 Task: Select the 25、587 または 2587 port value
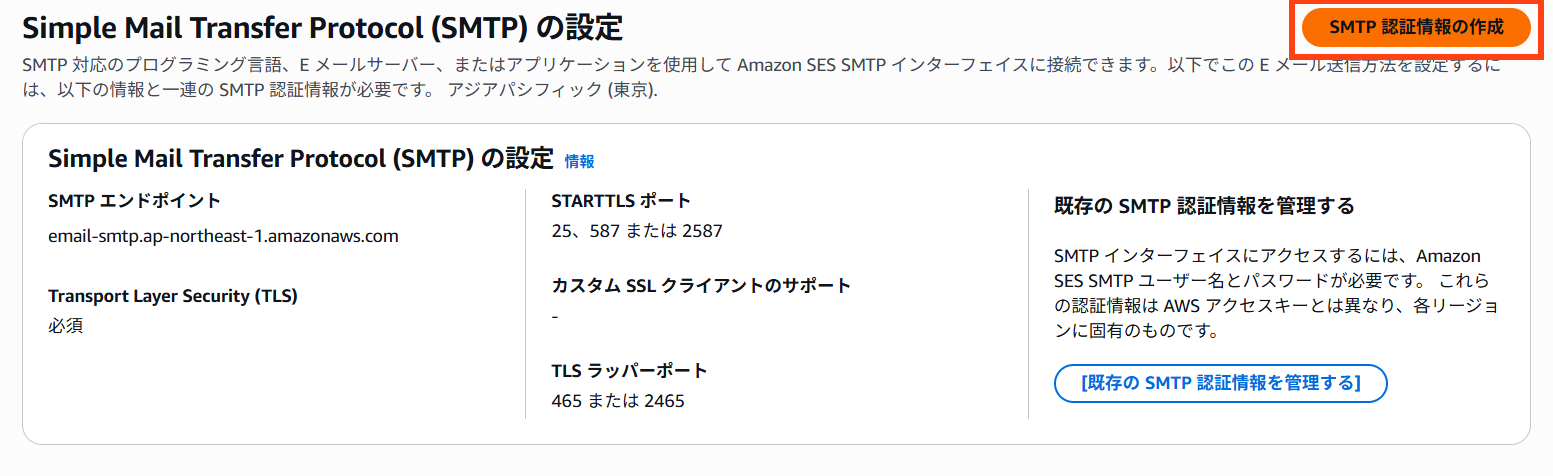pyautogui.click(x=636, y=232)
